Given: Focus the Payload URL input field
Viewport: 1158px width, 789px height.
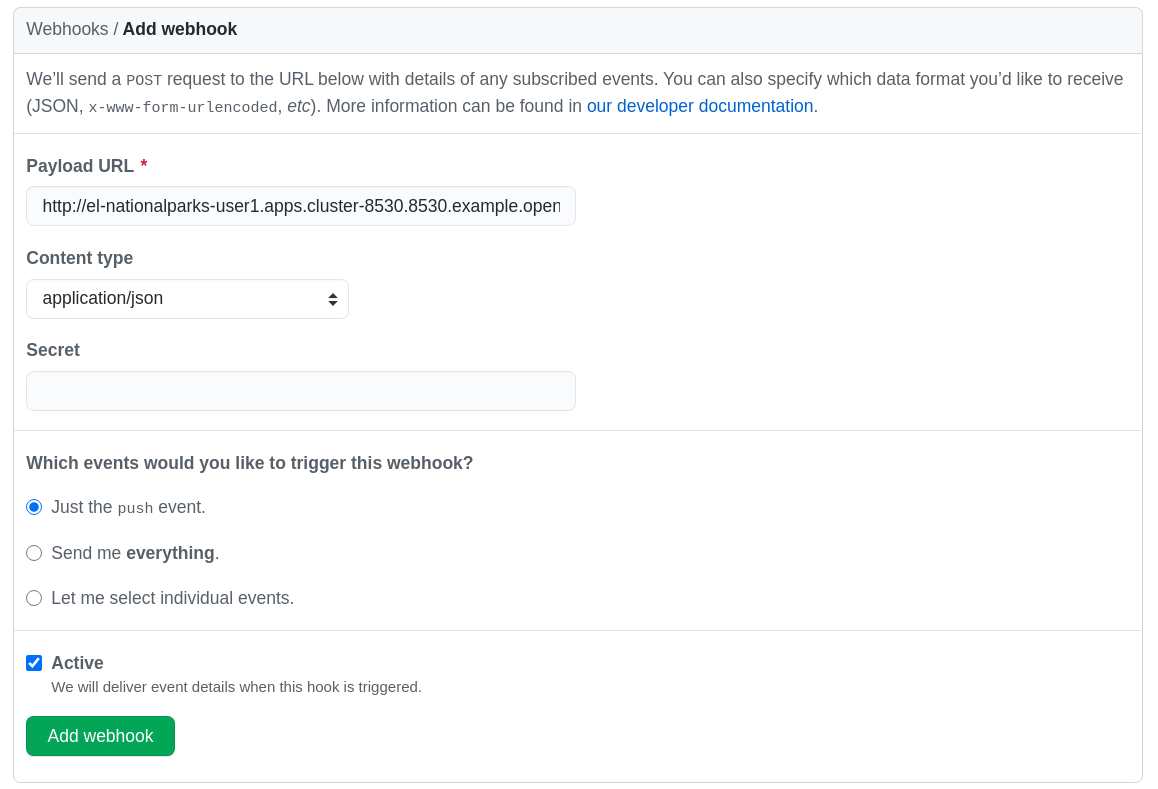Looking at the screenshot, I should 300,206.
